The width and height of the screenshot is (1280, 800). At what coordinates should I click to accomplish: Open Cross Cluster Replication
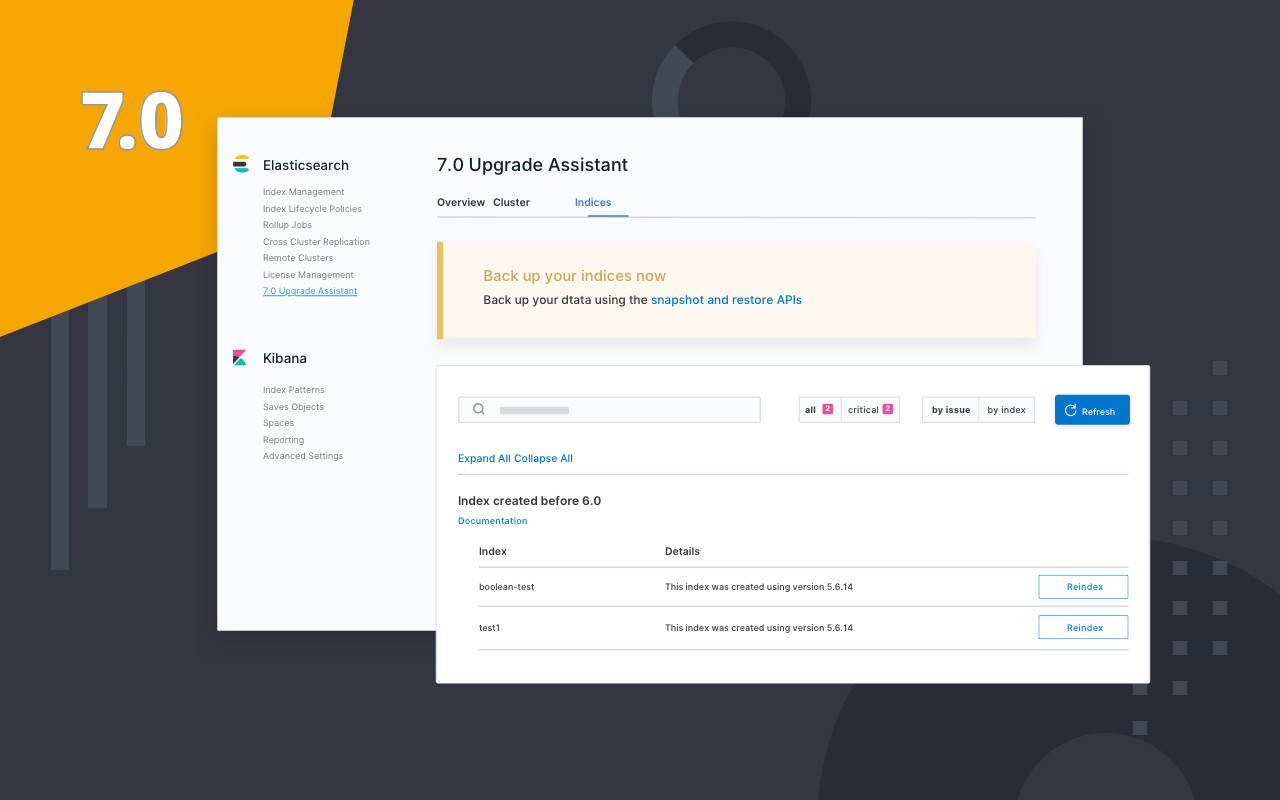pos(316,242)
